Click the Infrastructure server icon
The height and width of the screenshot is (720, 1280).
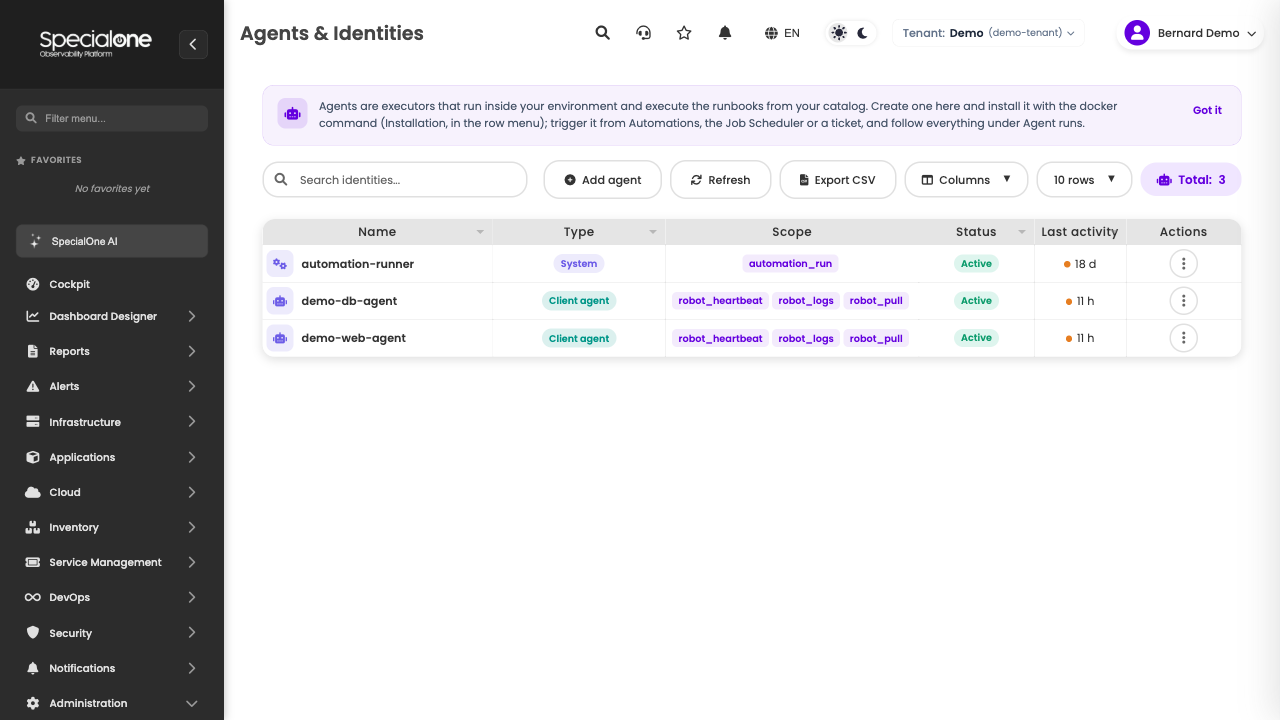pos(32,422)
